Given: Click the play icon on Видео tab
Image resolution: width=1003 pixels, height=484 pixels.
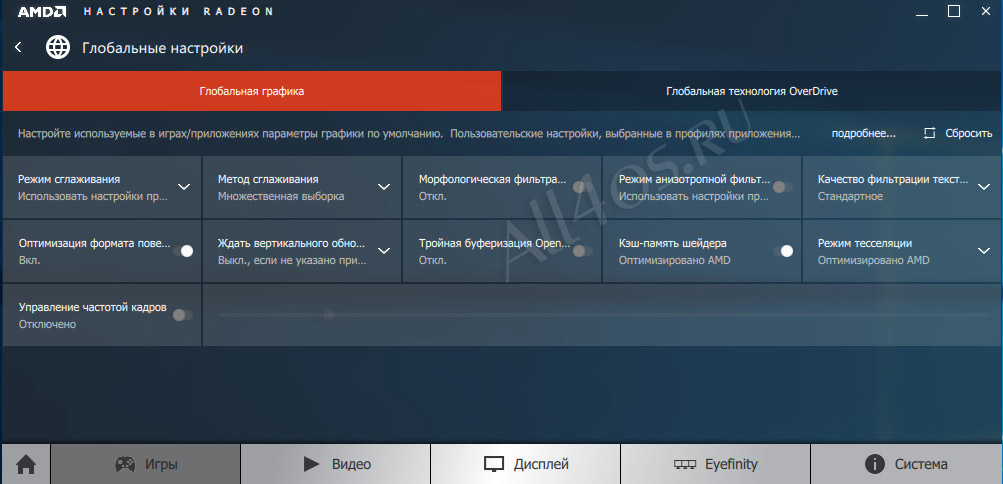Looking at the screenshot, I should point(311,464).
